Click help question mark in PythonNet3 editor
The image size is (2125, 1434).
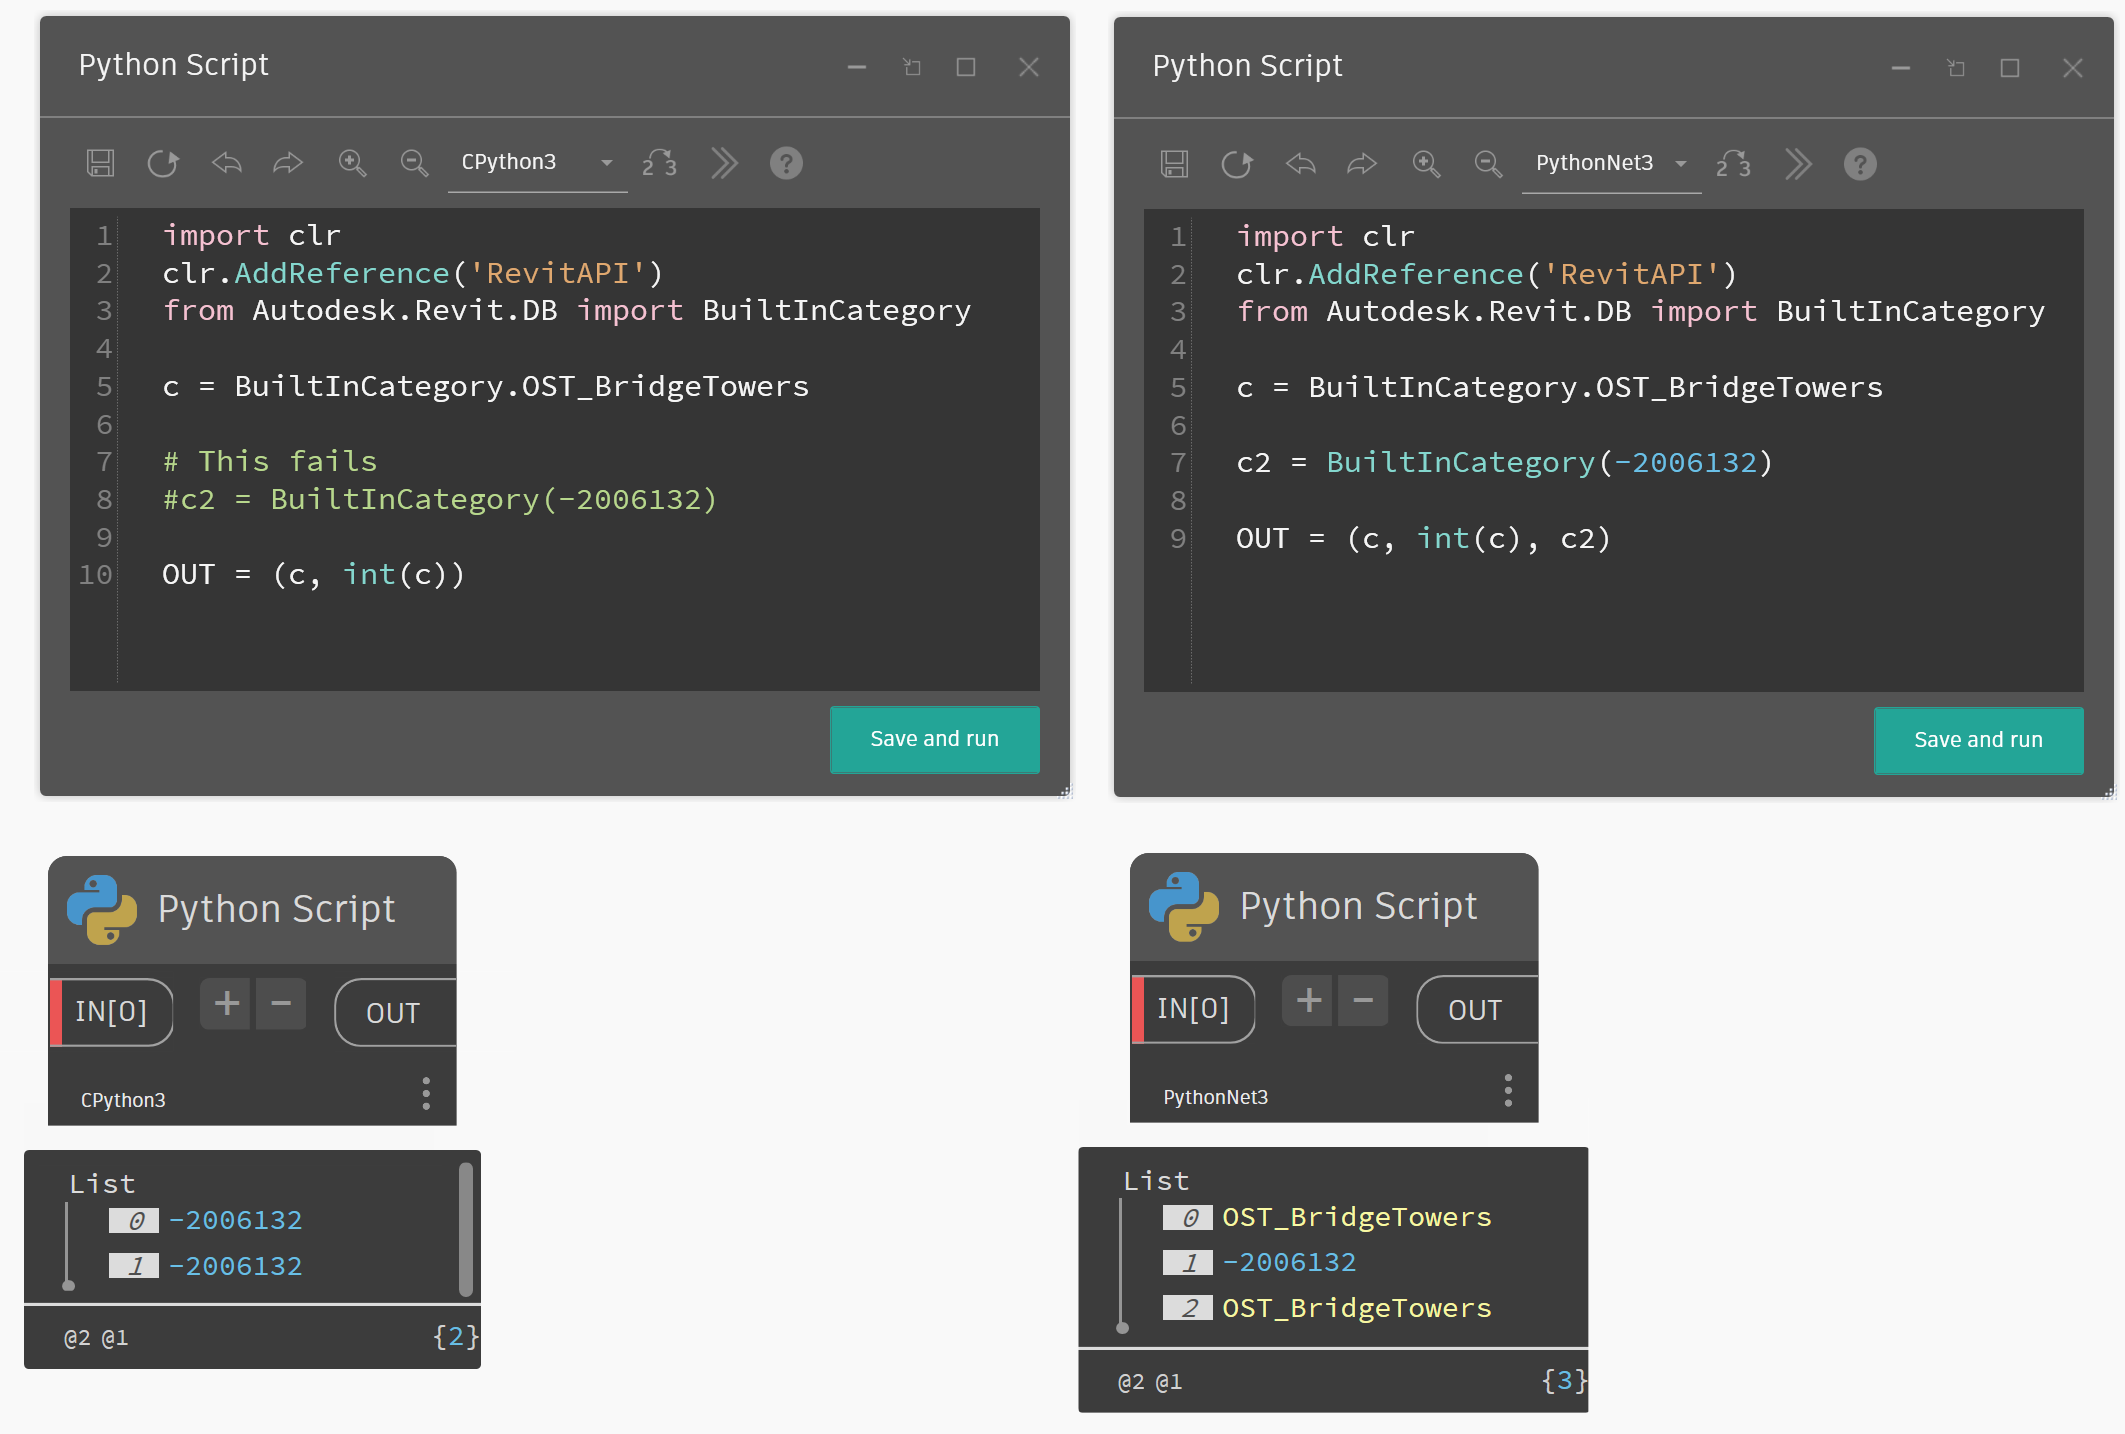(1859, 164)
